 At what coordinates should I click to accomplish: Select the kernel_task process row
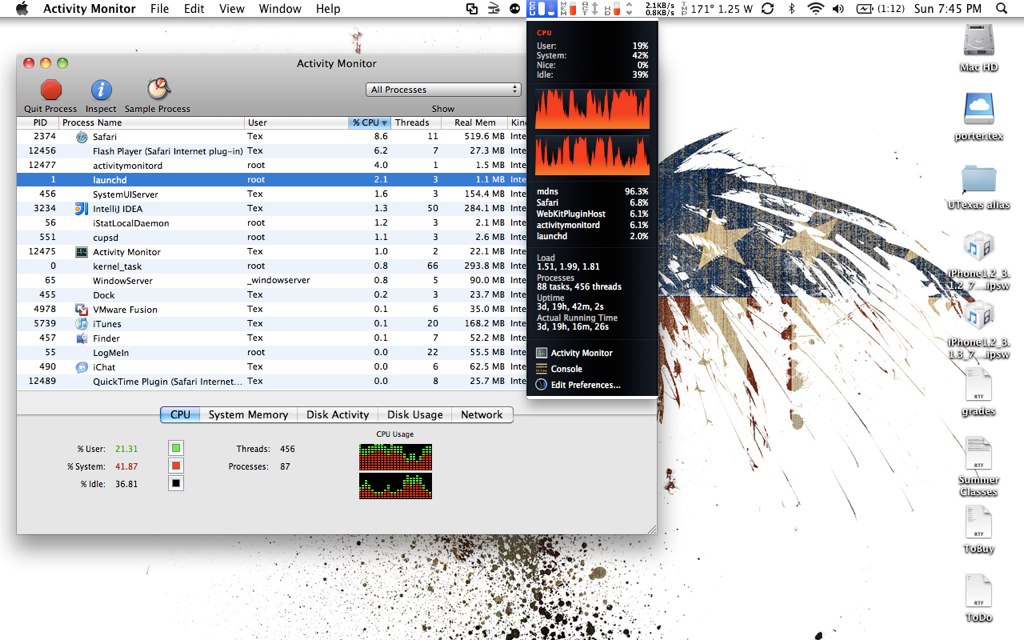click(272, 266)
